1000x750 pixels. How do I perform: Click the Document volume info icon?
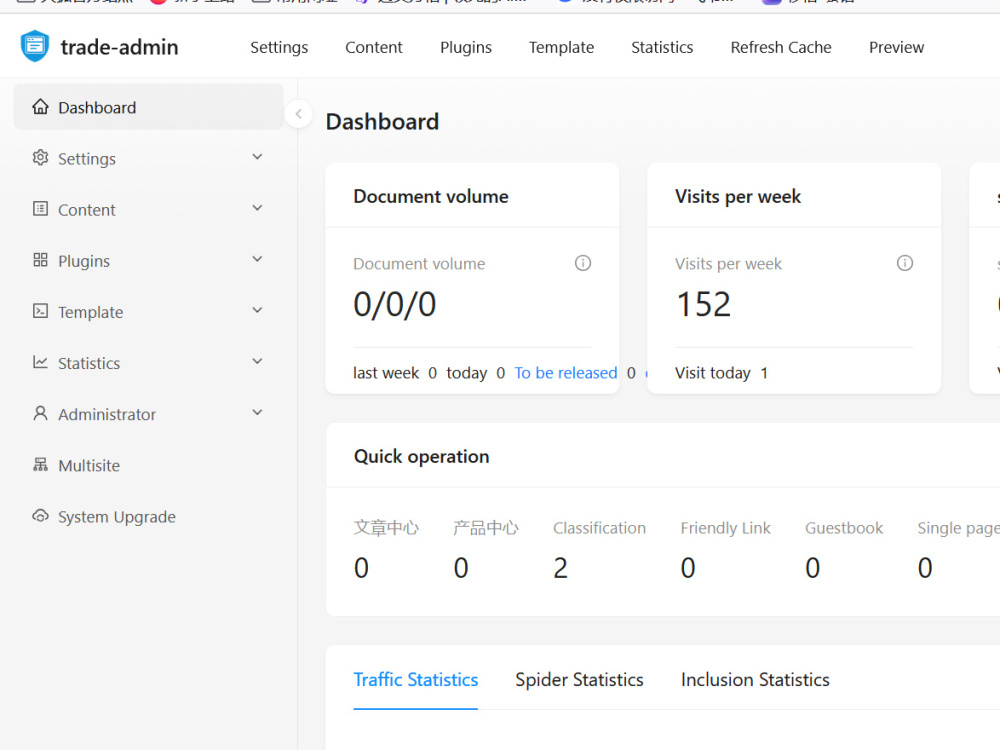click(583, 263)
